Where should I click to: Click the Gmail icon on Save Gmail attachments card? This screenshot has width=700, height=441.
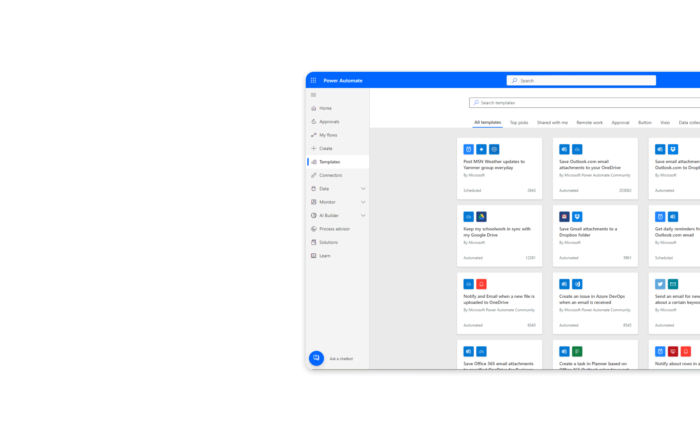[564, 217]
